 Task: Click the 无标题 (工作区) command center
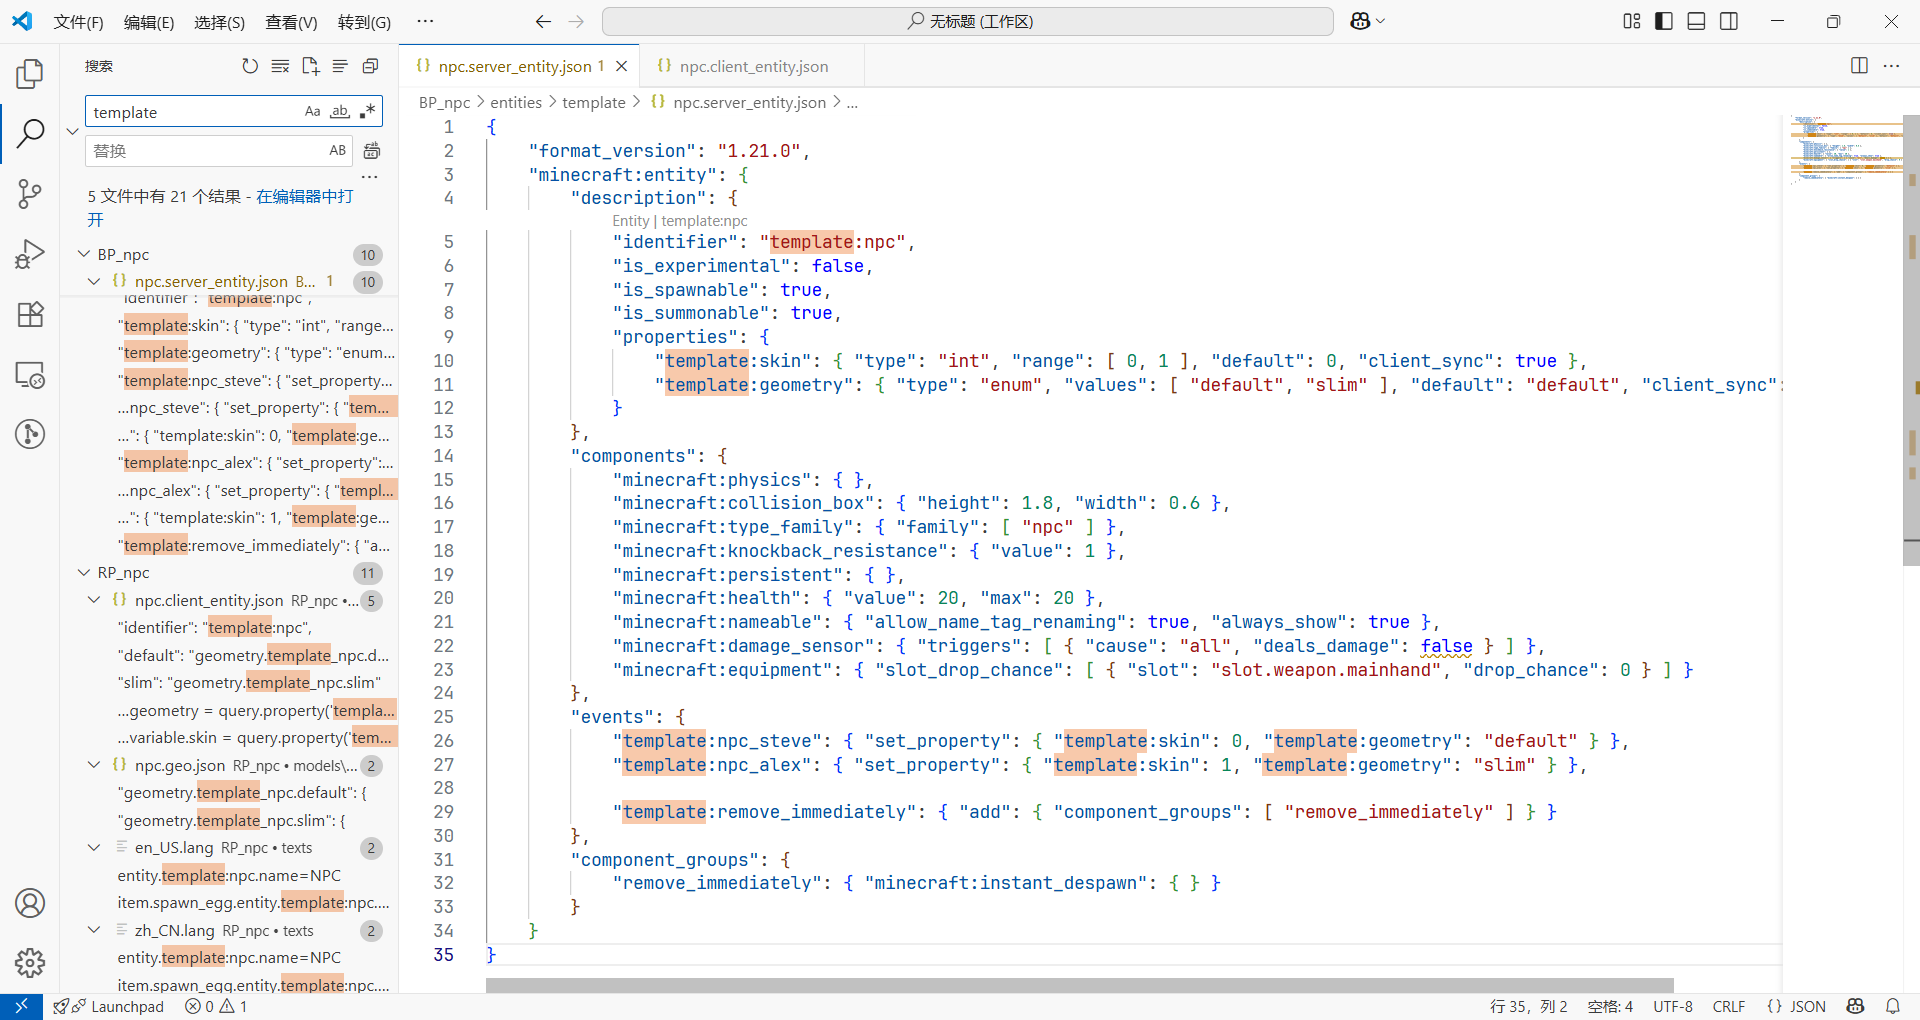(x=967, y=21)
